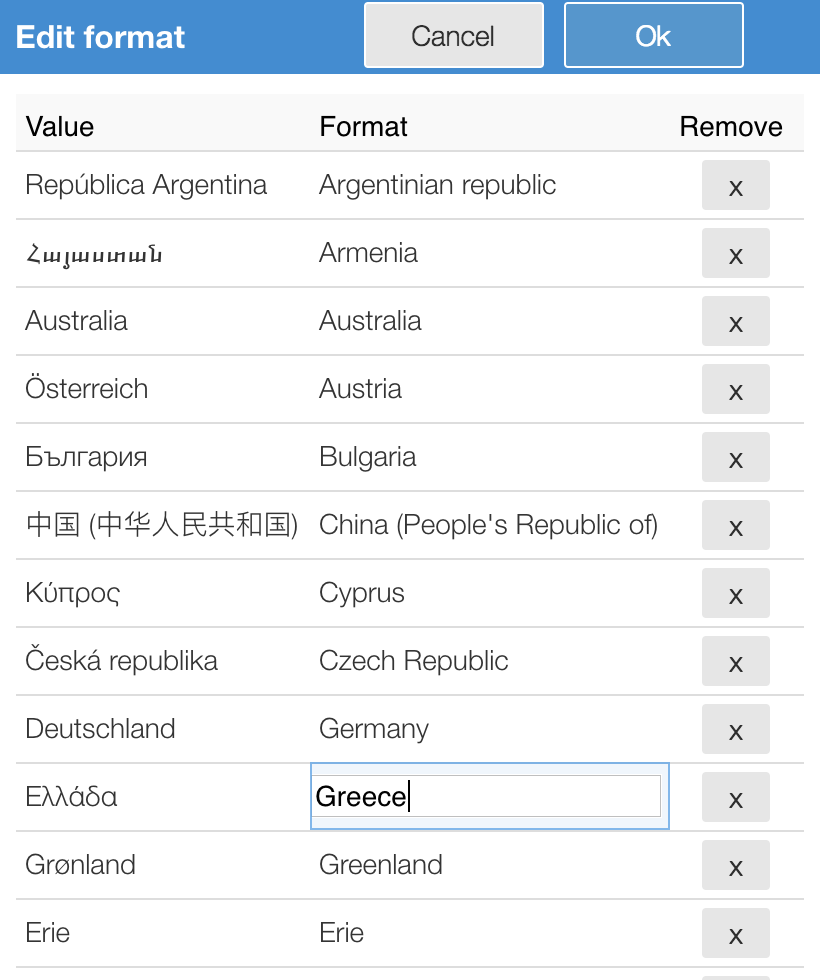Remove the Österreich Austria entry
This screenshot has height=980, width=820.
coord(735,390)
